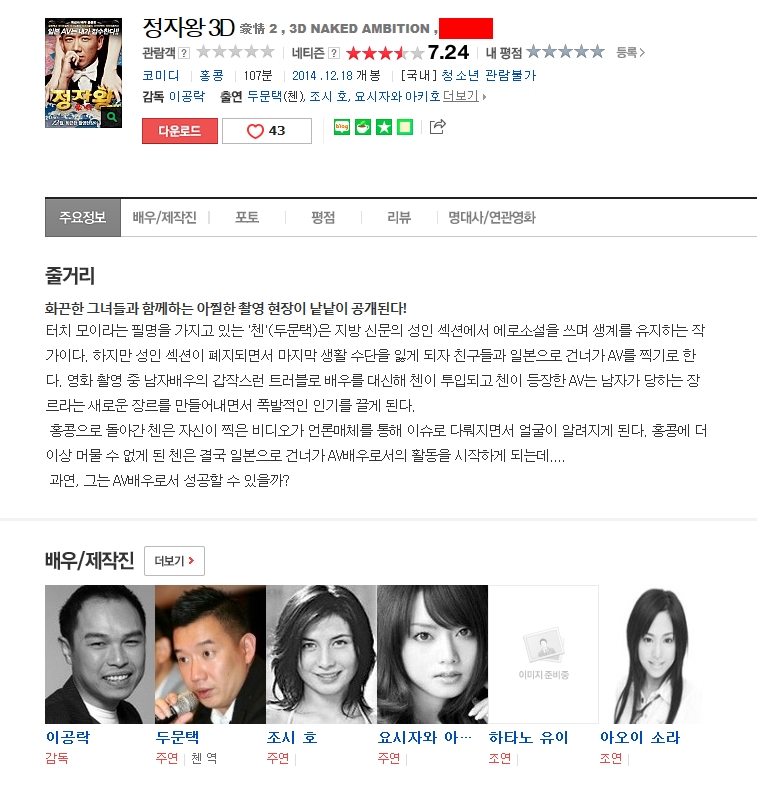Expand 배우/제작진 section with 더보기 button
Viewport: 757px width, 786px height.
[174, 561]
